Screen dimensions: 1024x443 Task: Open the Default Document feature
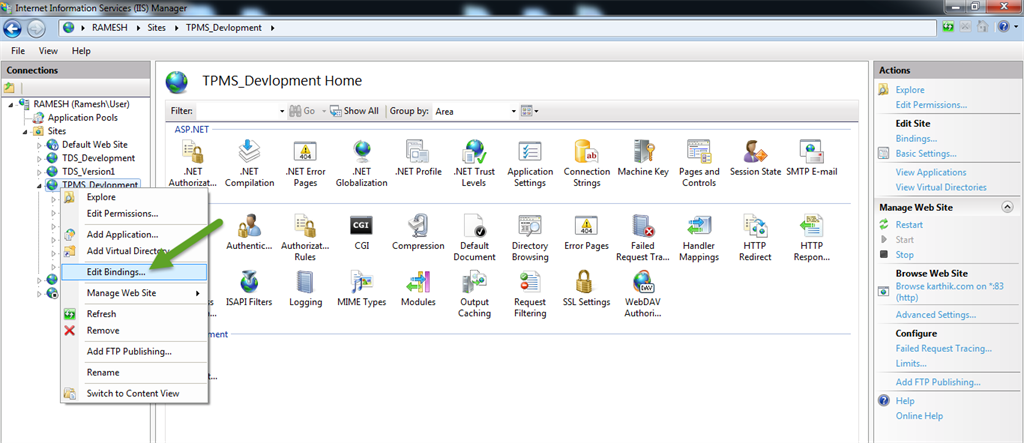pos(474,238)
